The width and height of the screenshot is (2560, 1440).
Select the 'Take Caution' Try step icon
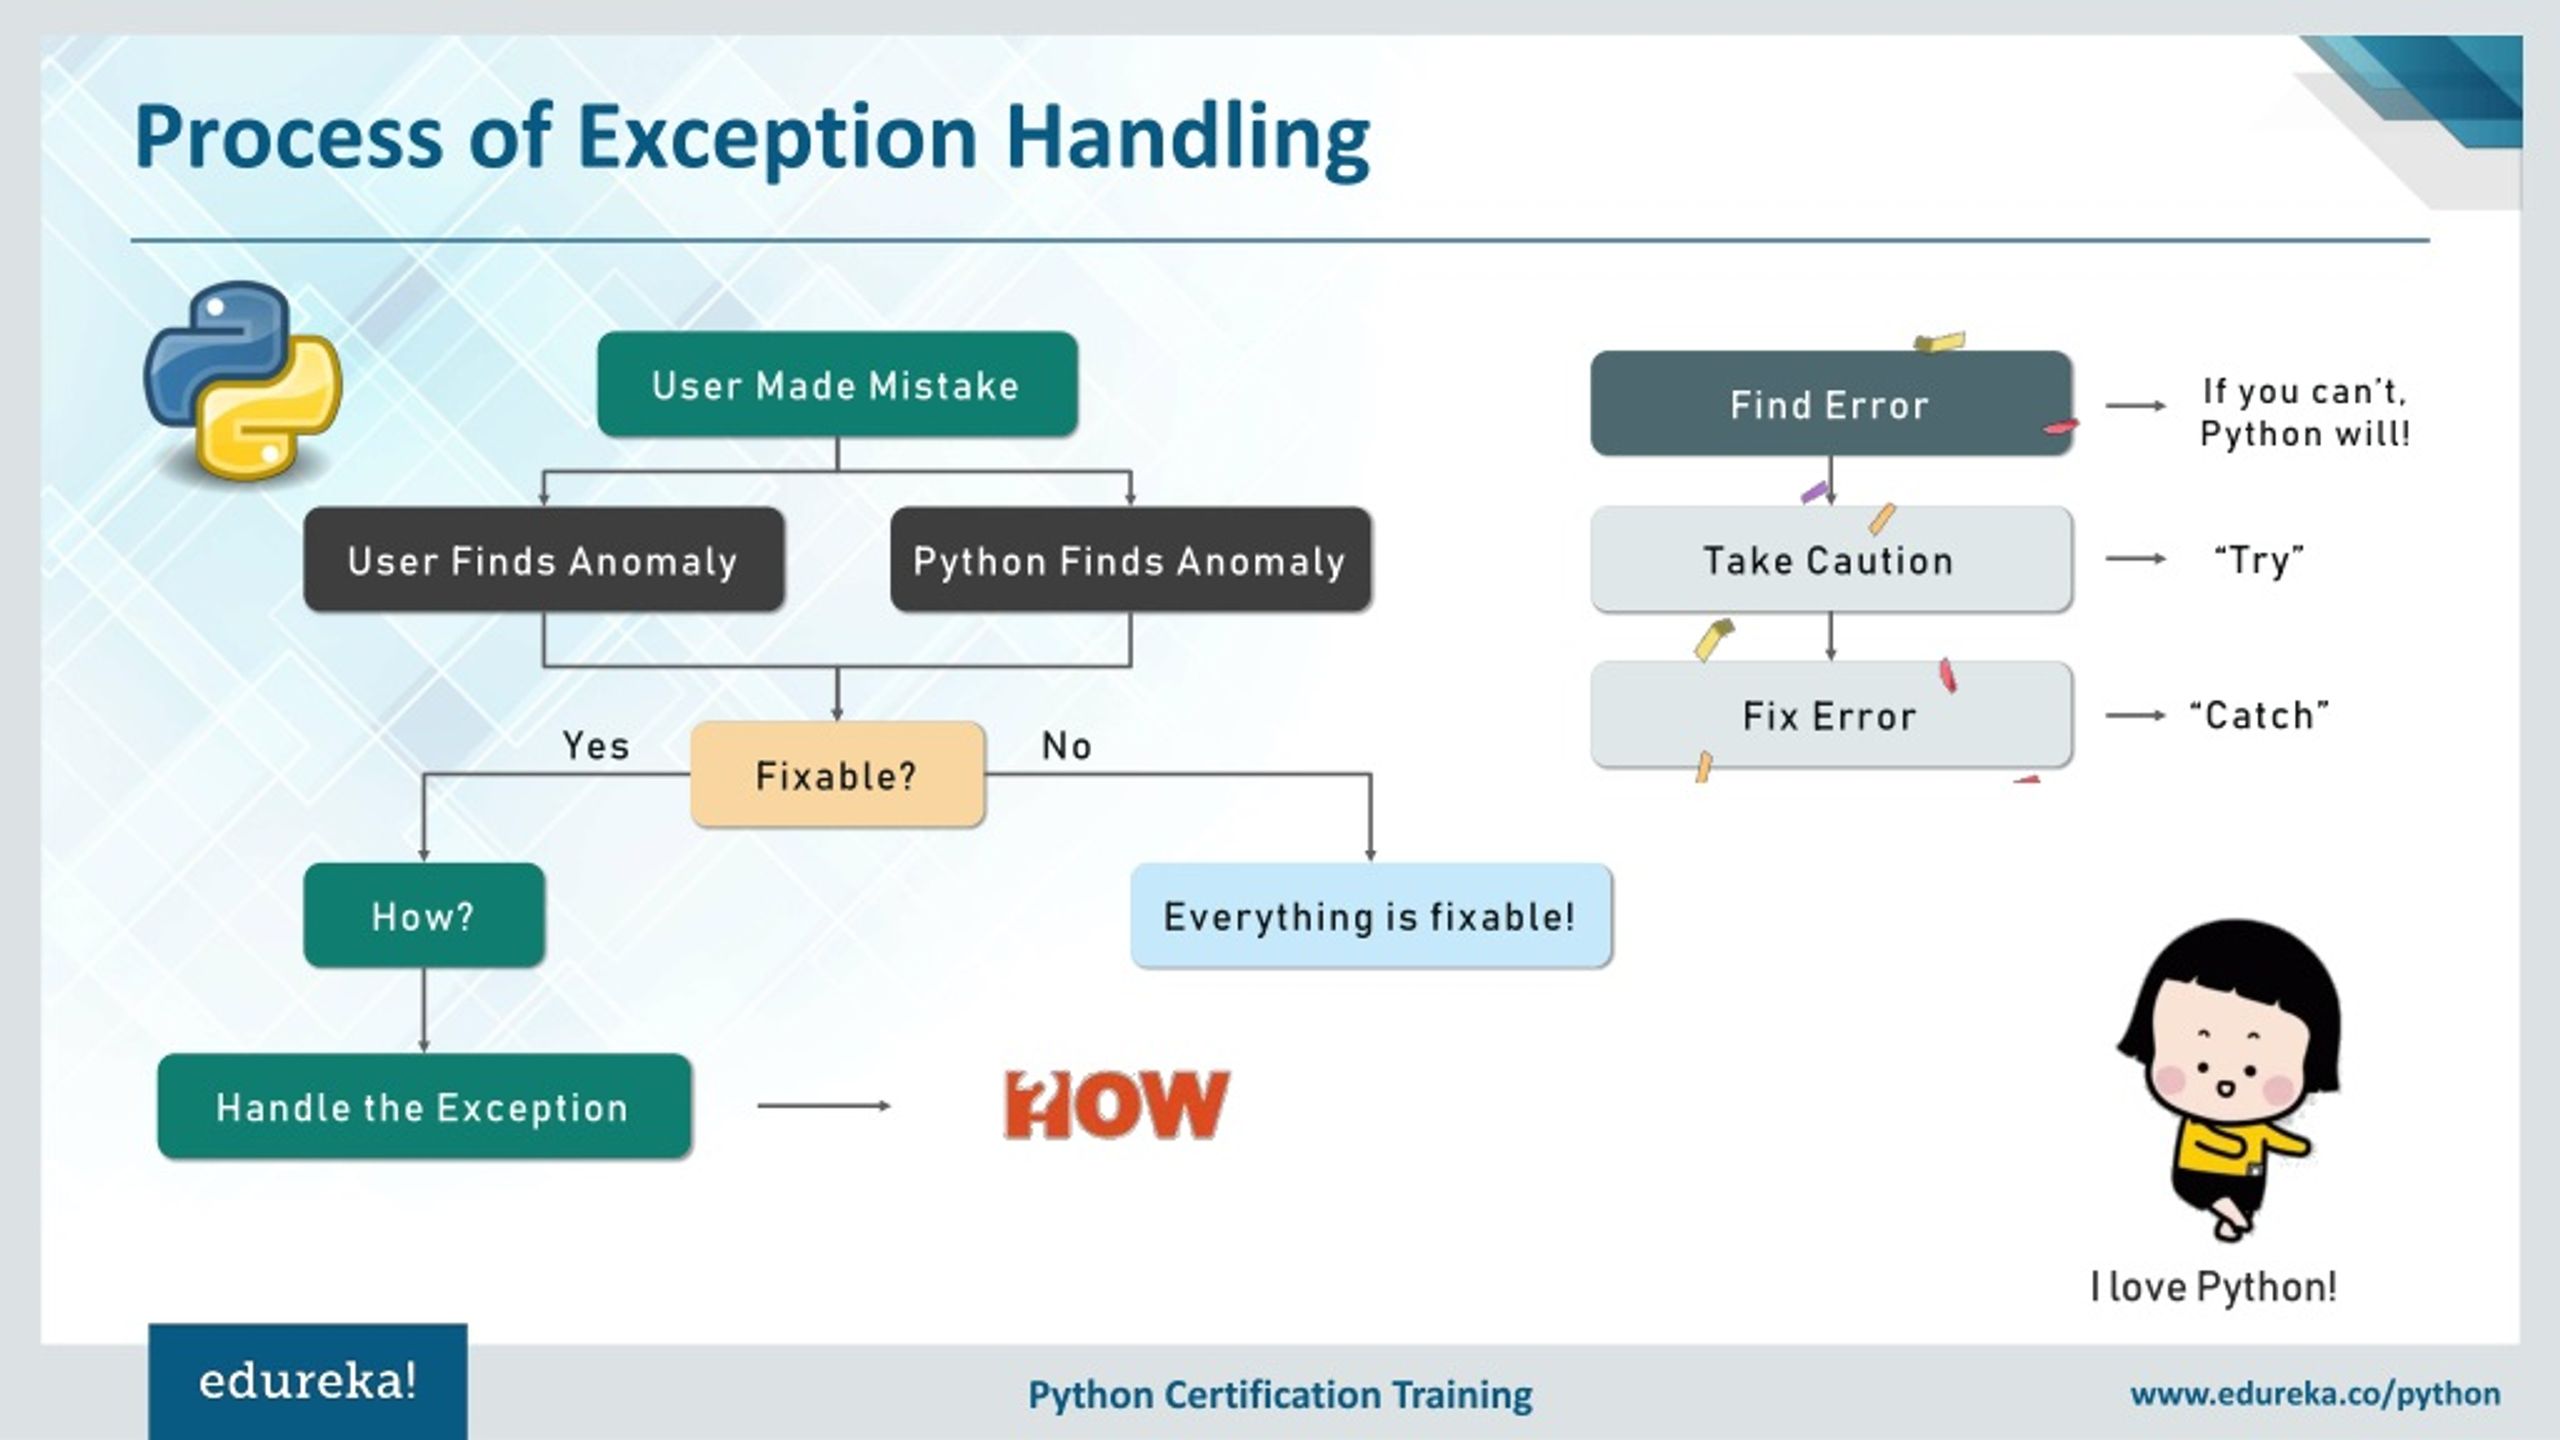pyautogui.click(x=1827, y=559)
